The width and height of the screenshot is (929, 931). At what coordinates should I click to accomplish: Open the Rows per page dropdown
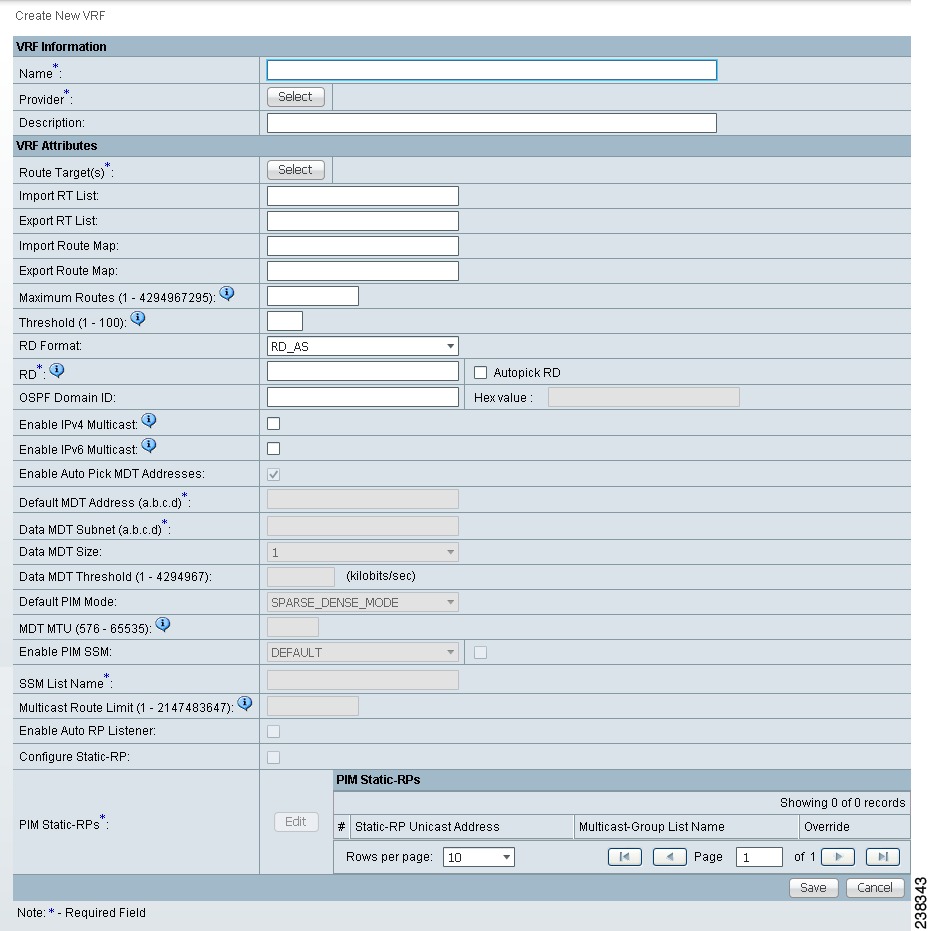pyautogui.click(x=478, y=857)
